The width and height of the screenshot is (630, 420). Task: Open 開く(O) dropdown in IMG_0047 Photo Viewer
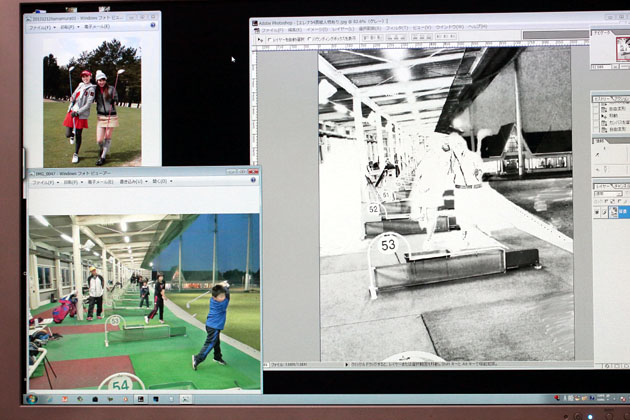tap(162, 181)
